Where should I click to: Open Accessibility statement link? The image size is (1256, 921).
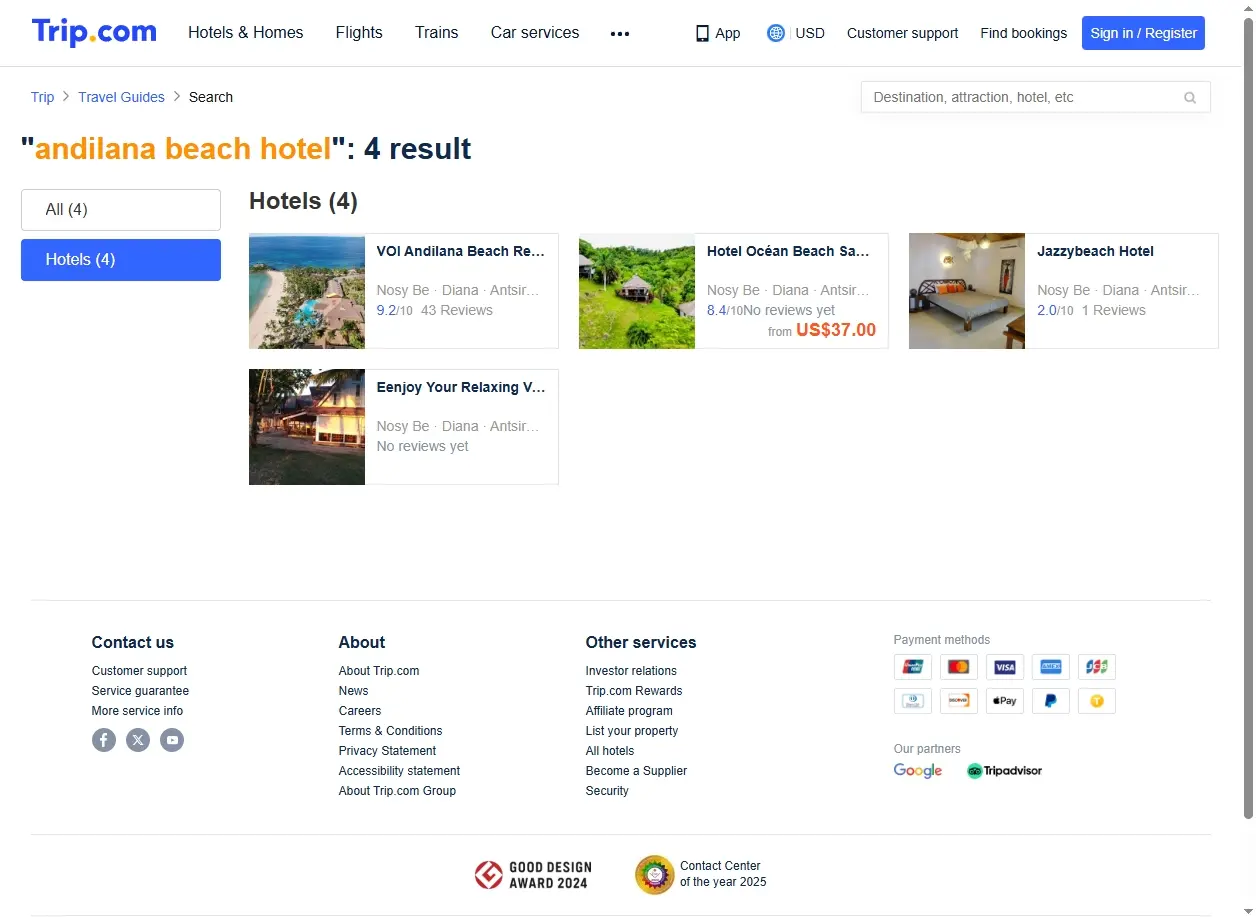(x=399, y=771)
